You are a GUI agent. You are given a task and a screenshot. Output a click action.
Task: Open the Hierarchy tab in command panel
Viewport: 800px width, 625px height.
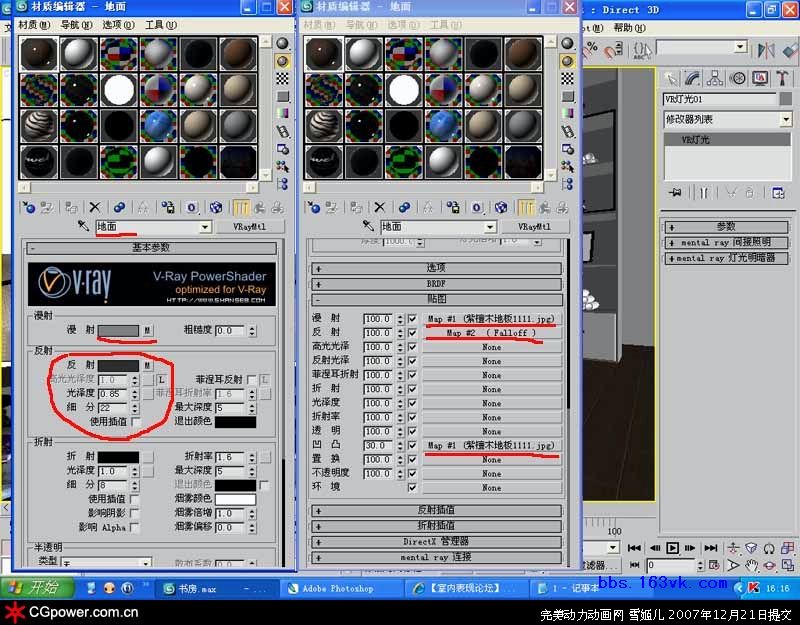pyautogui.click(x=715, y=78)
